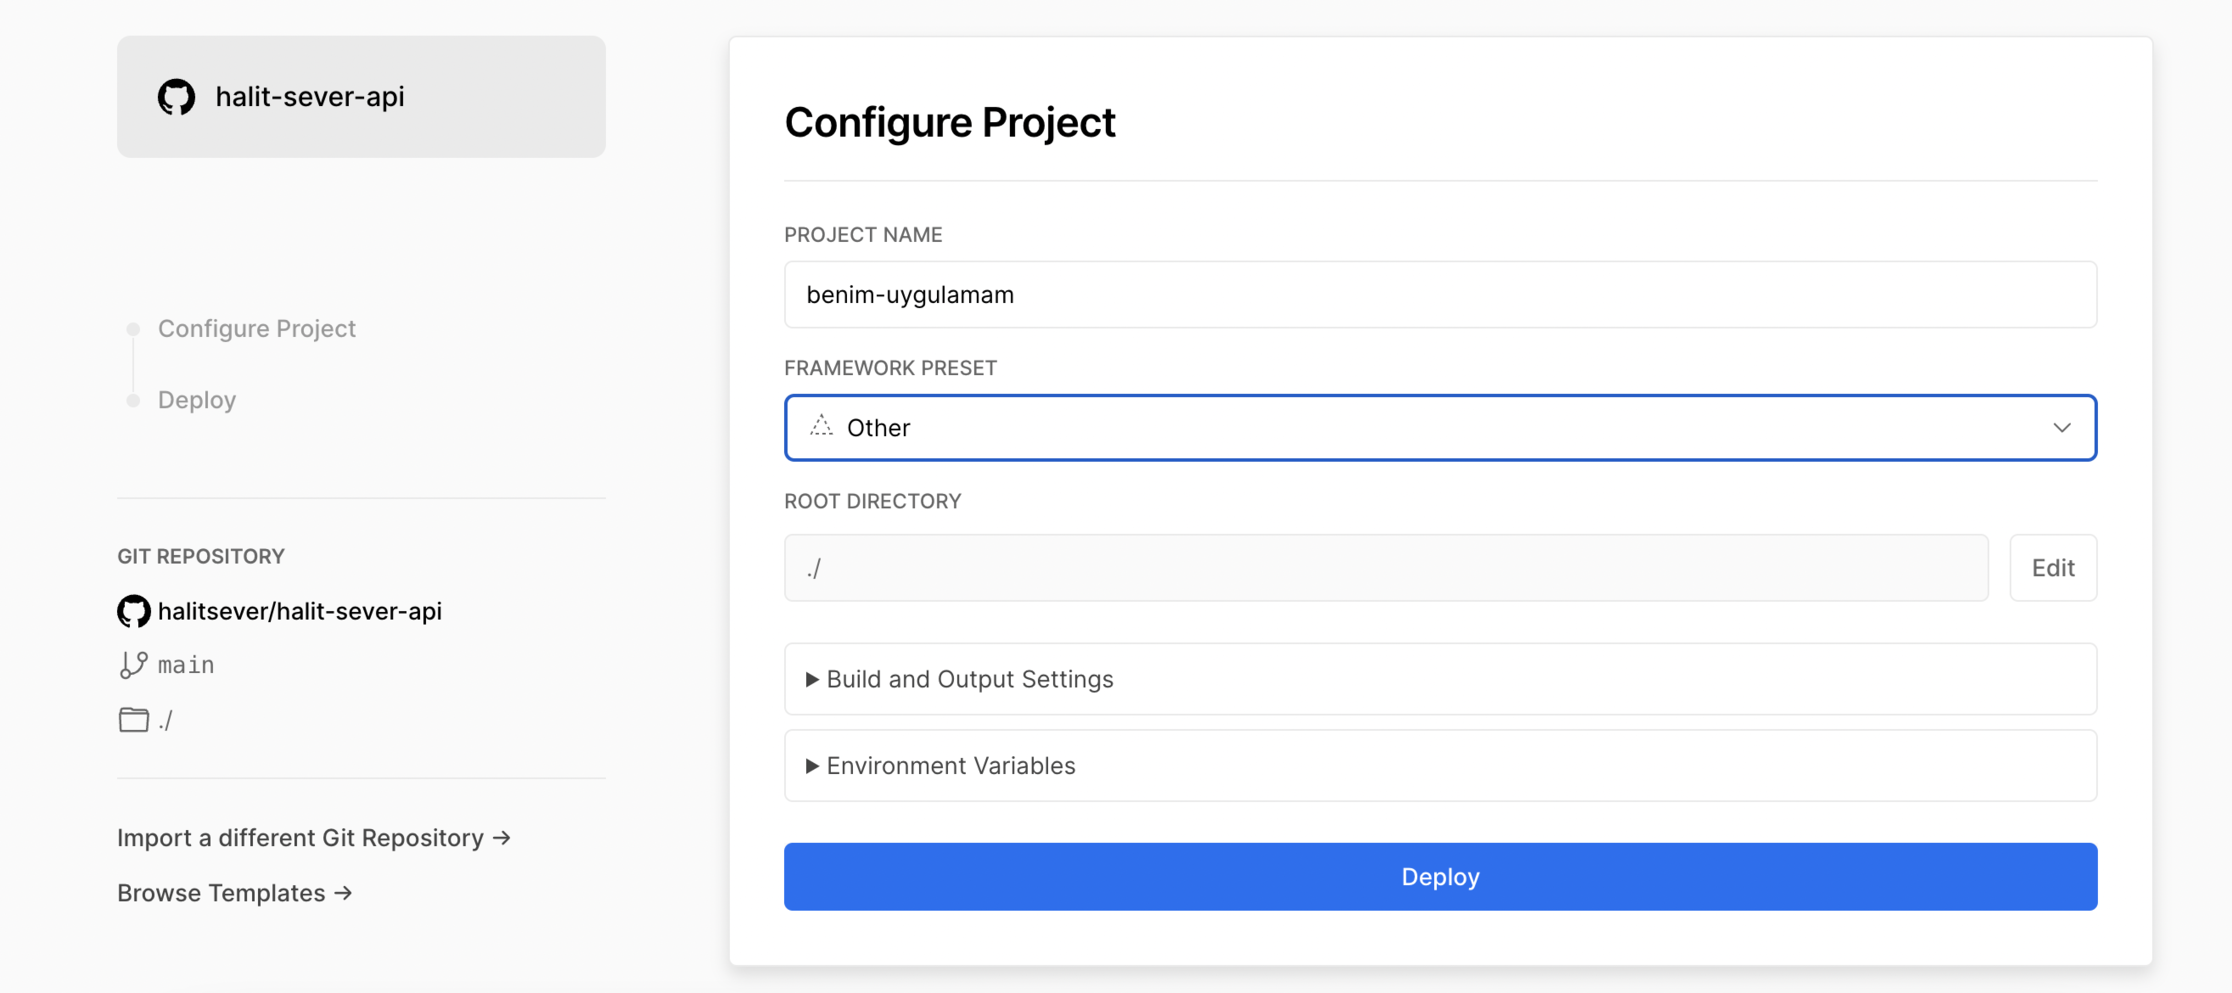Screen dimensions: 2232x993
Task: Open halitsever/halit-sever-api repository link
Action: pyautogui.click(x=299, y=611)
